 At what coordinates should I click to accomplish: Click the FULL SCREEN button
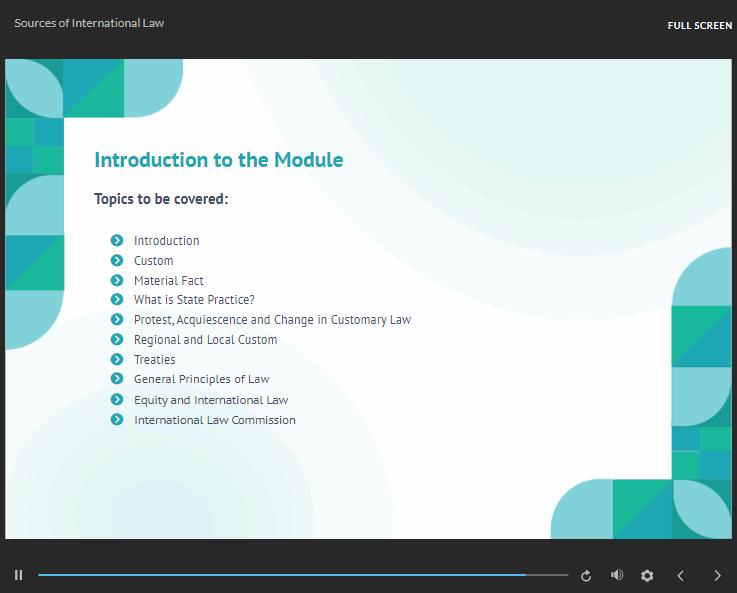pyautogui.click(x=699, y=26)
